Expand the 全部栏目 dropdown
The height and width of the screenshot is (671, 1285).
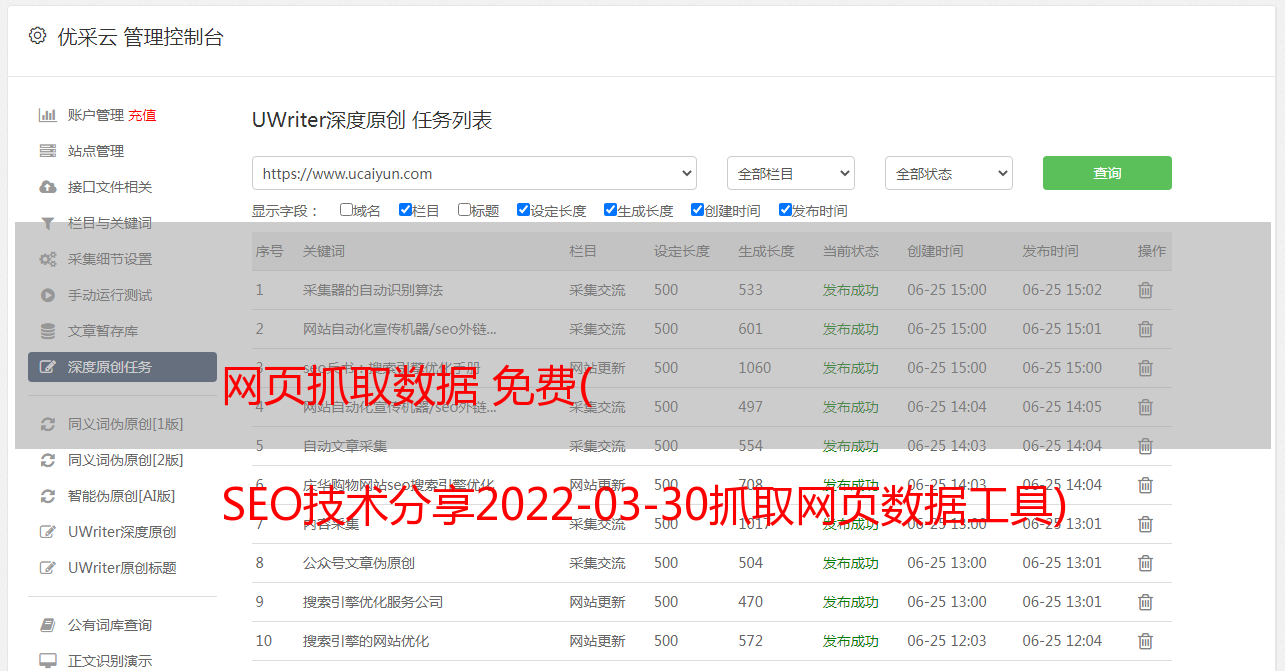tap(791, 173)
